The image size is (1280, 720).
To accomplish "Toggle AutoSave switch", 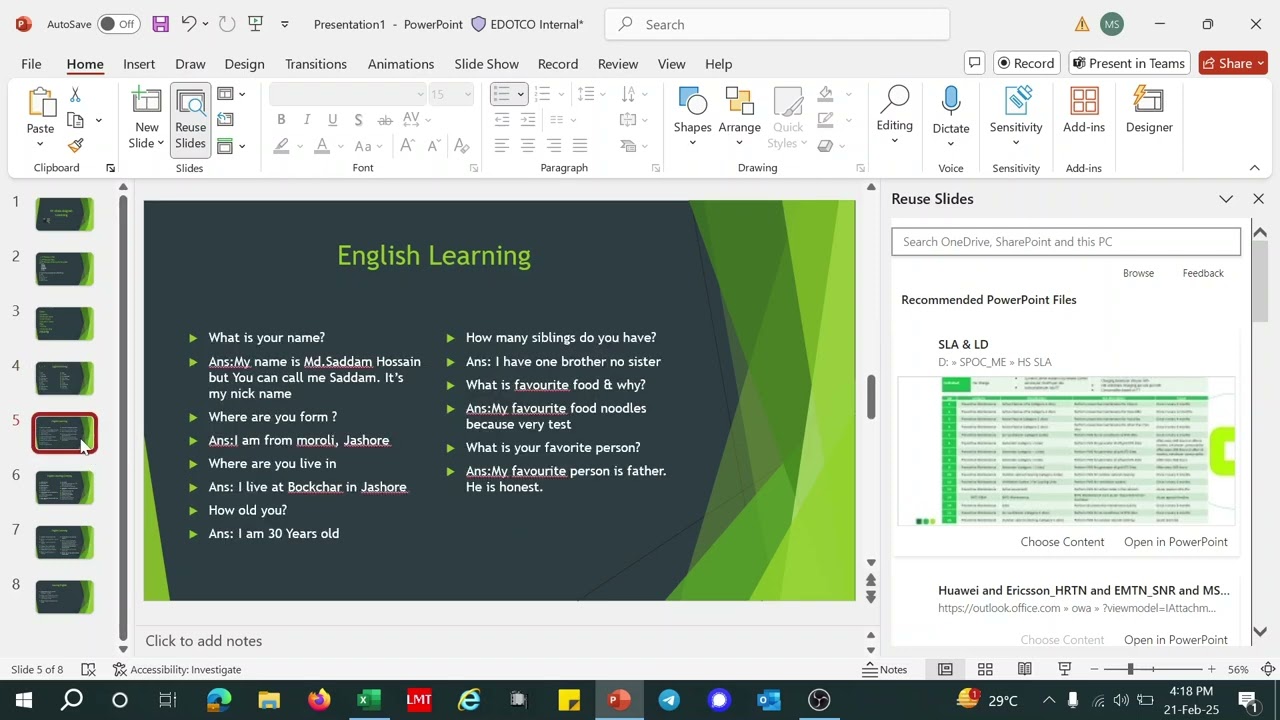I will point(117,24).
